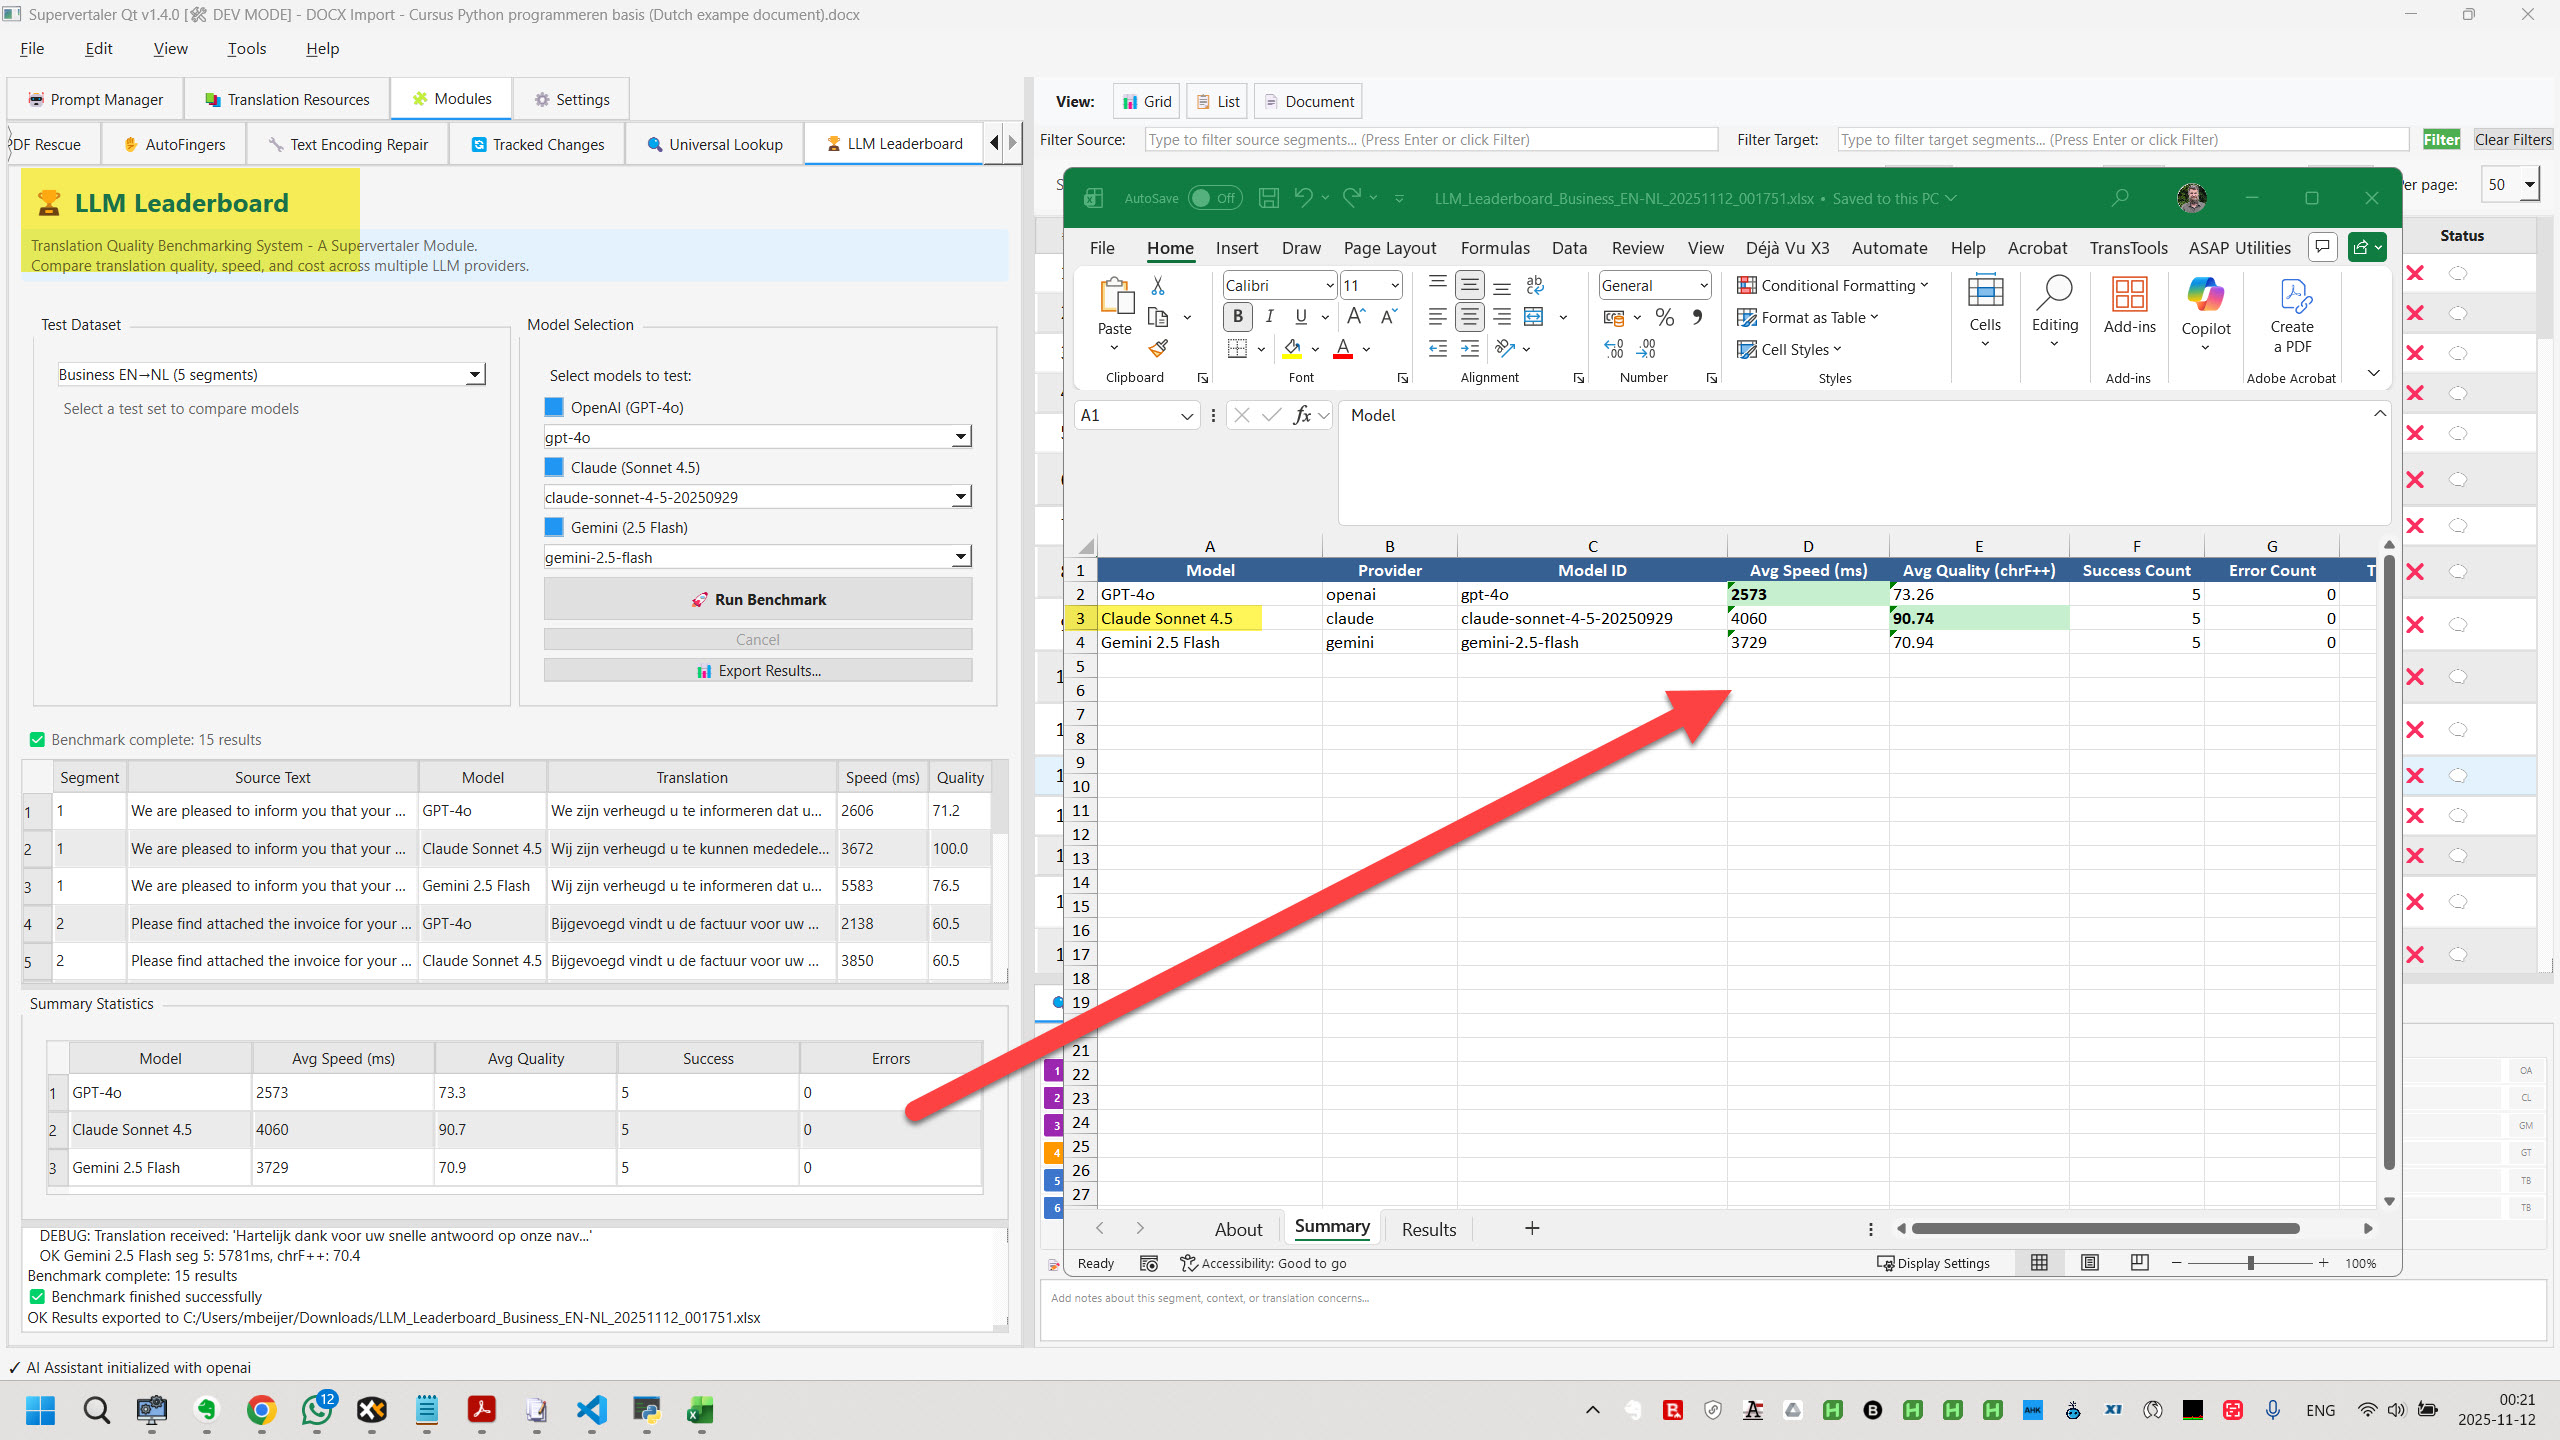Click the Merge & Center icon

point(1533,317)
